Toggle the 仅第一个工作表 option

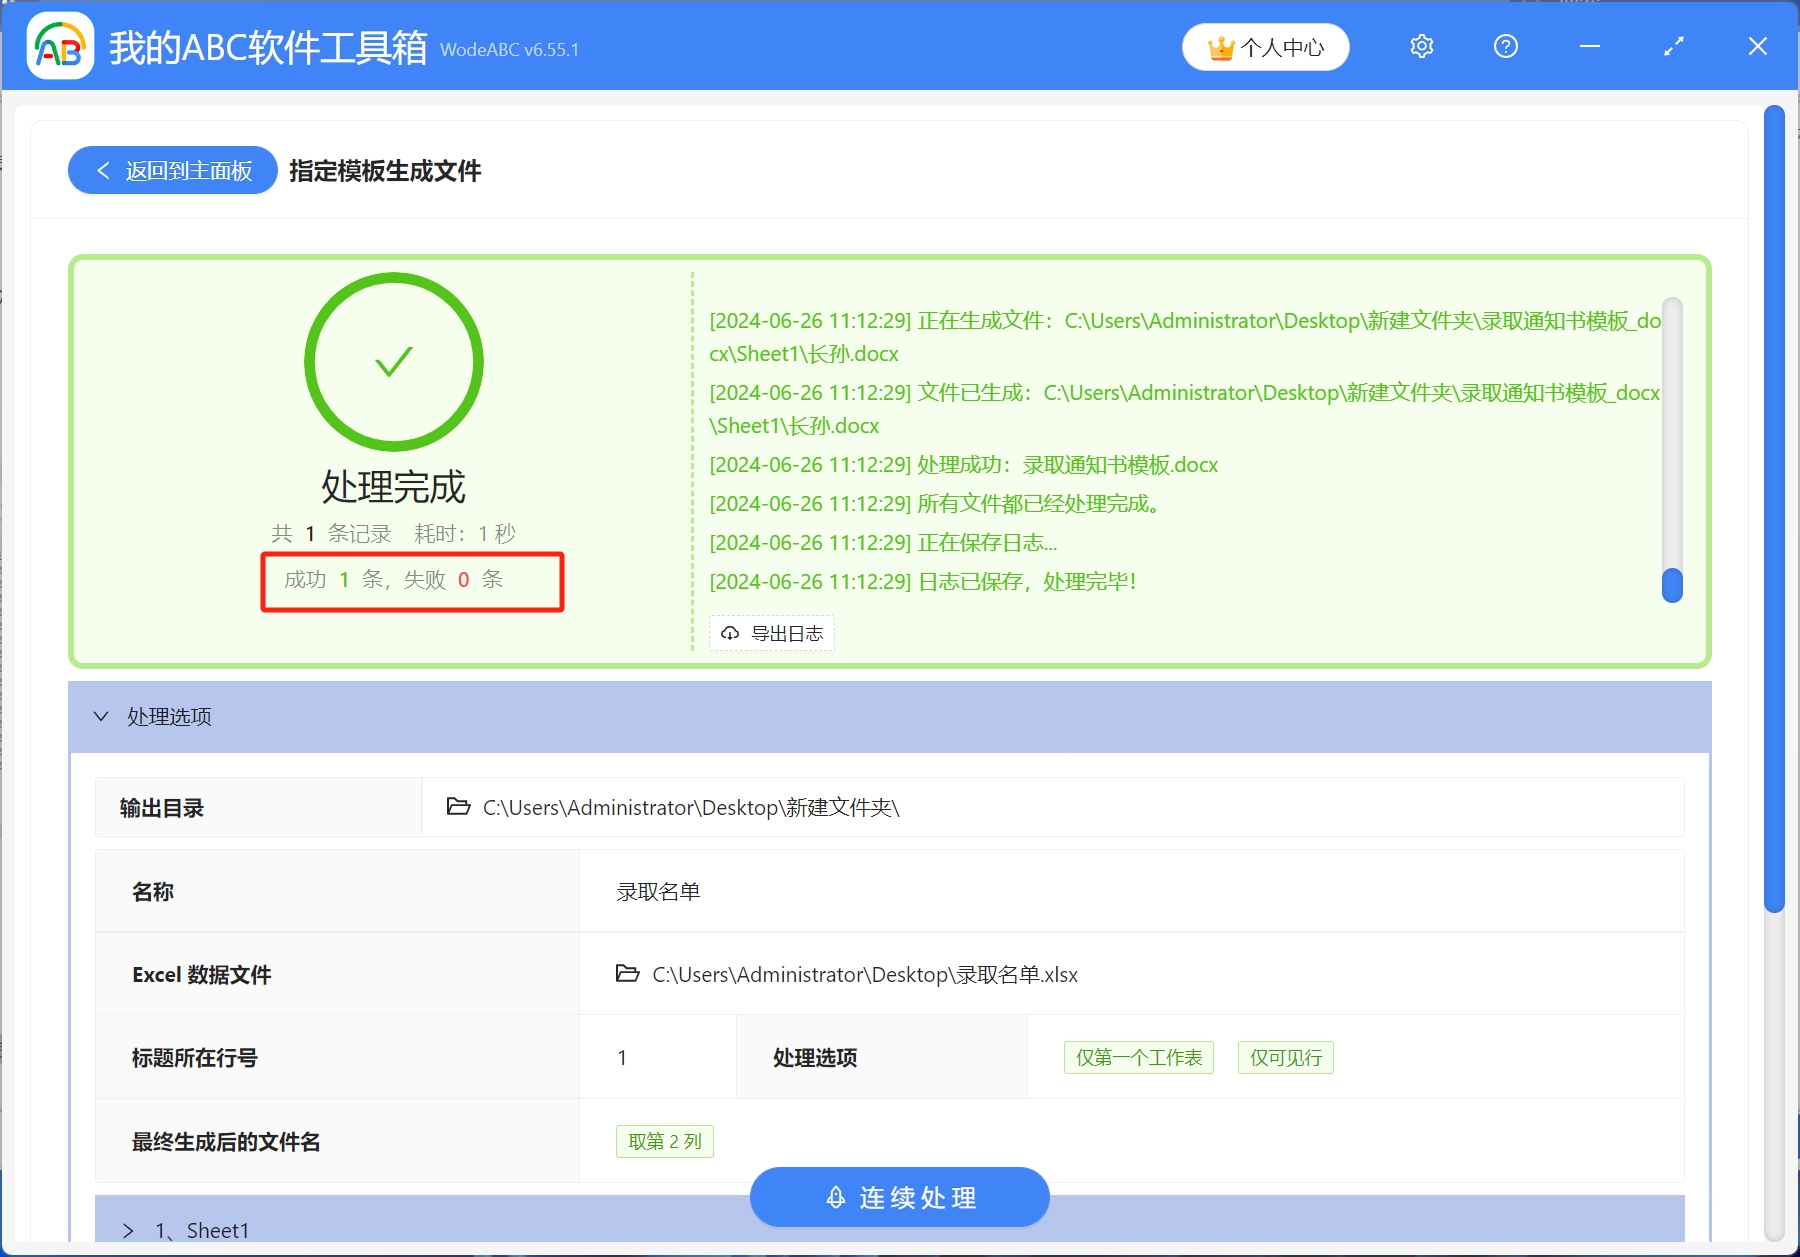coord(1138,1057)
